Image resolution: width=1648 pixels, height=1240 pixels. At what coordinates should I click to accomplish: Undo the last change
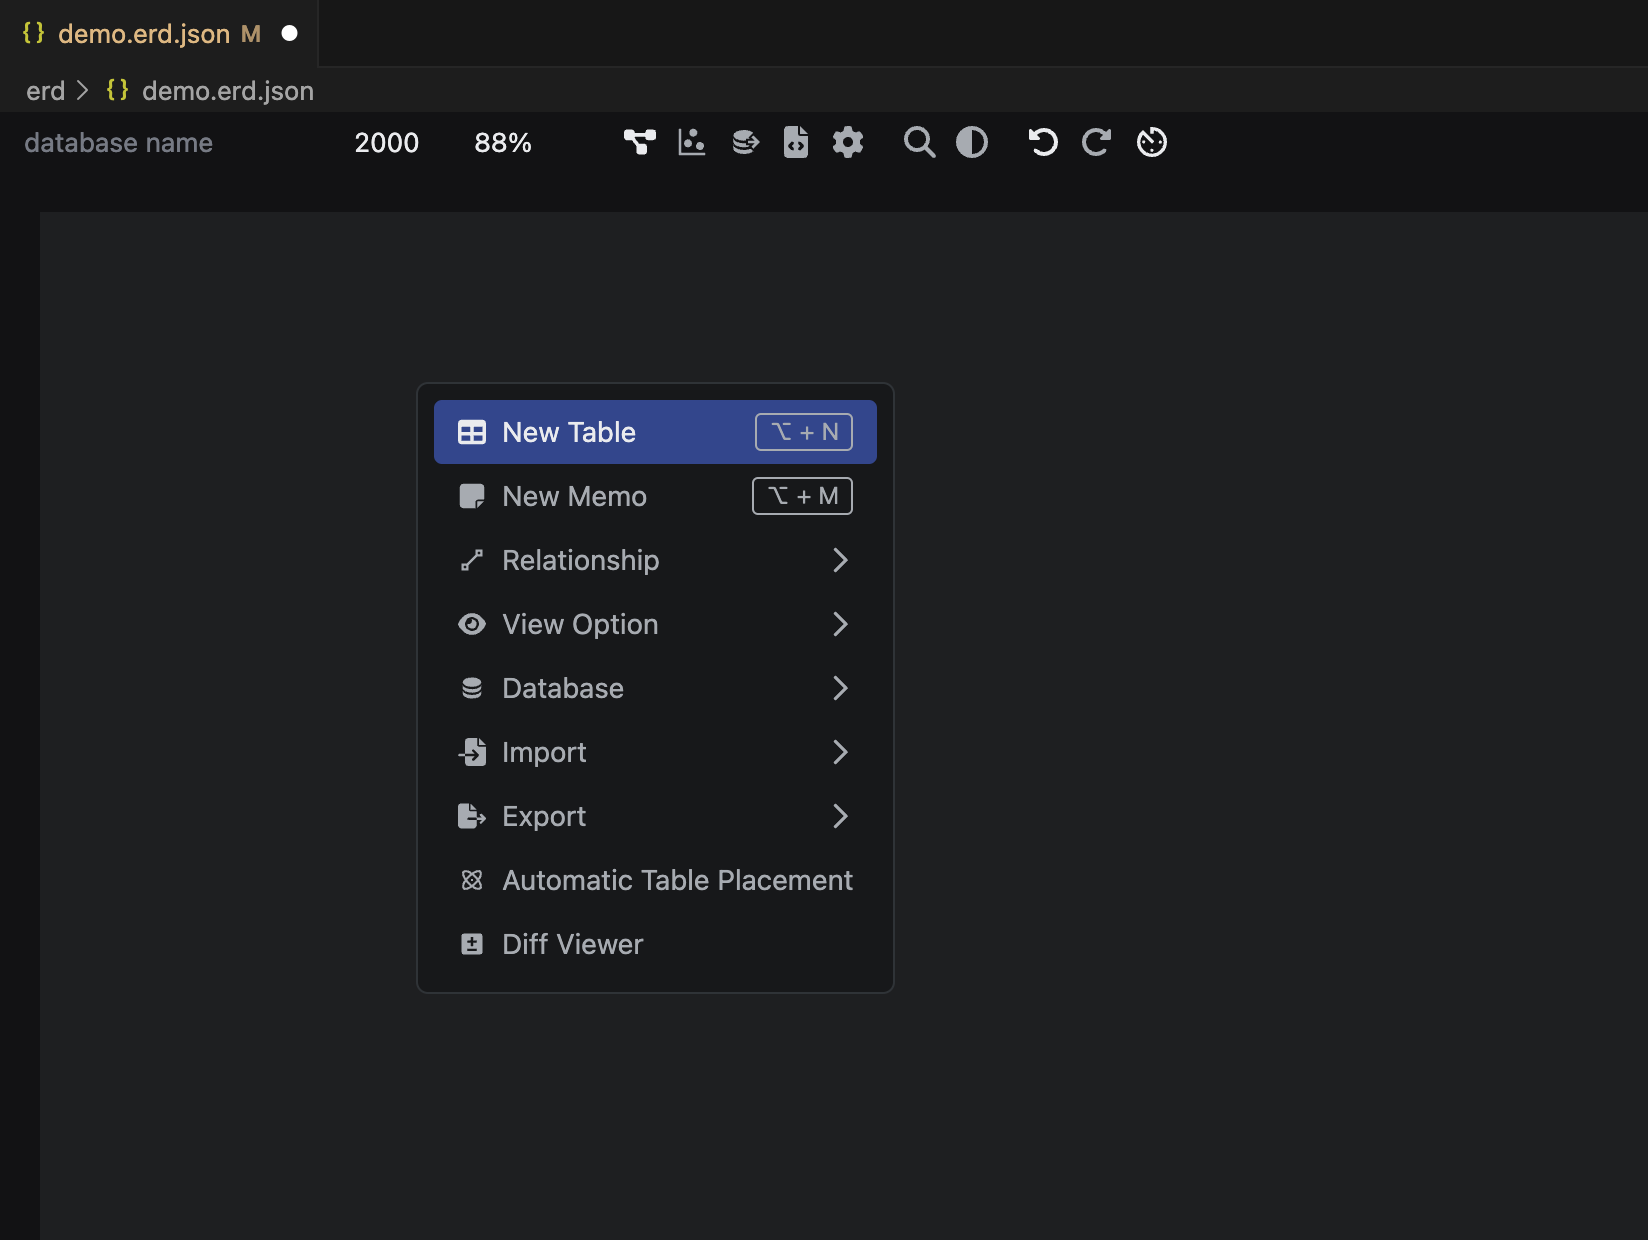pyautogui.click(x=1043, y=143)
